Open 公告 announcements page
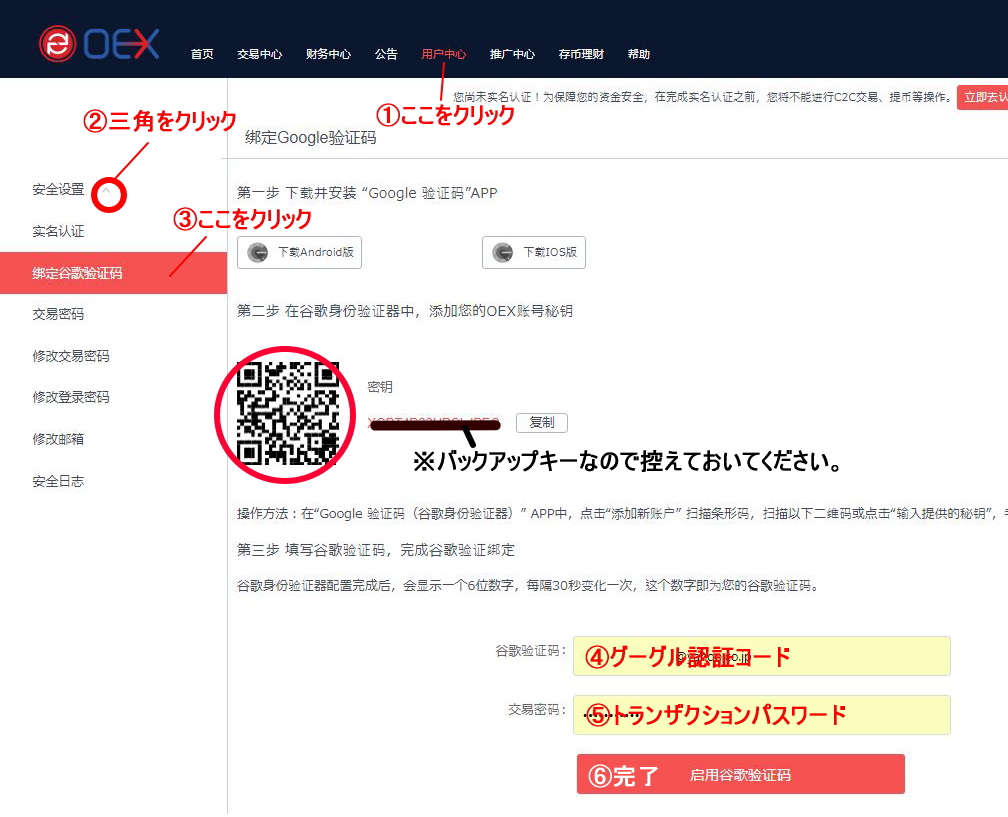1008x817 pixels. tap(386, 55)
